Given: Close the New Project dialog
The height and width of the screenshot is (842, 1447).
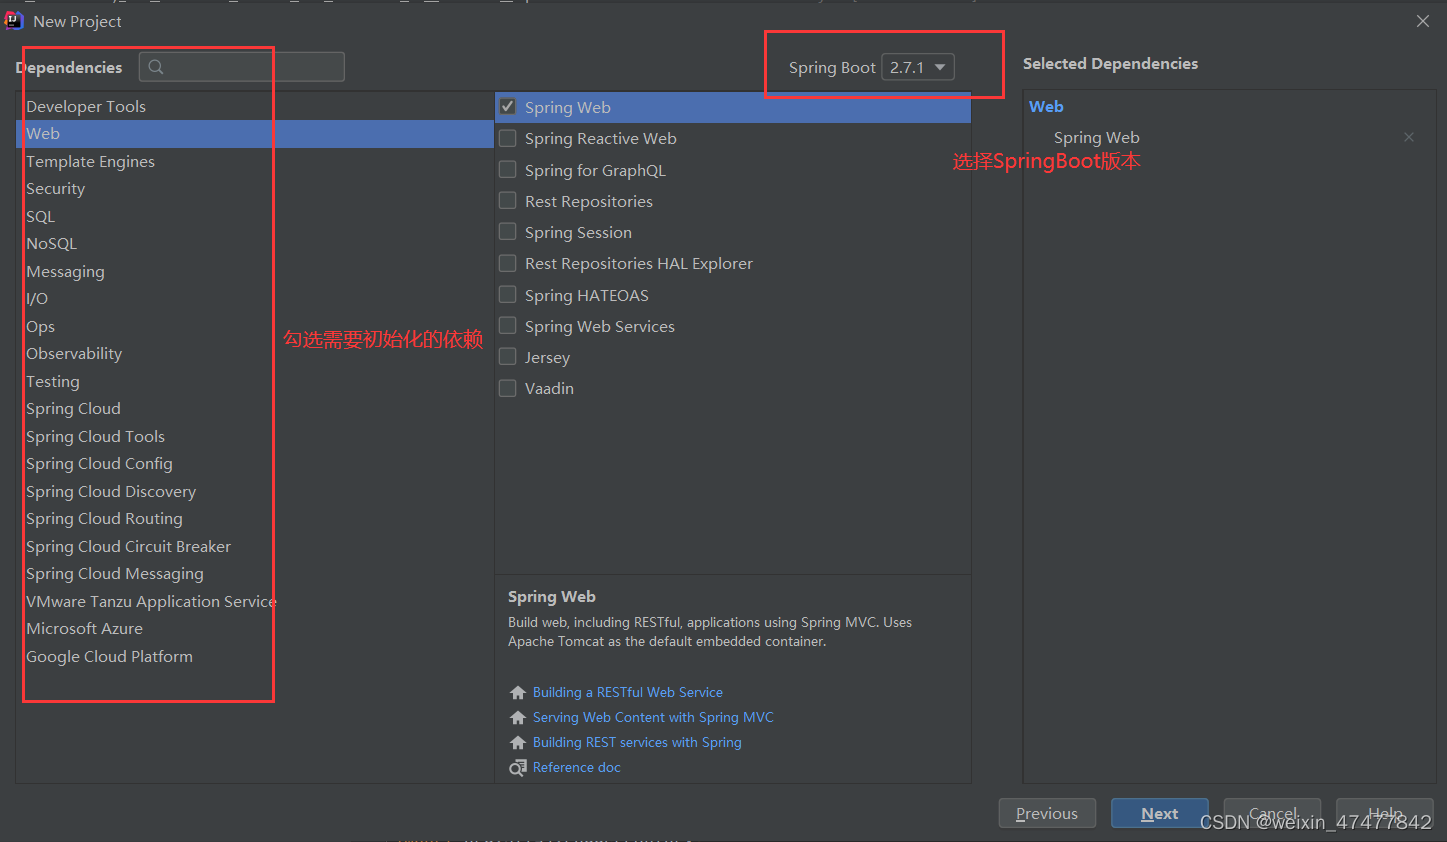Looking at the screenshot, I should point(1423,21).
